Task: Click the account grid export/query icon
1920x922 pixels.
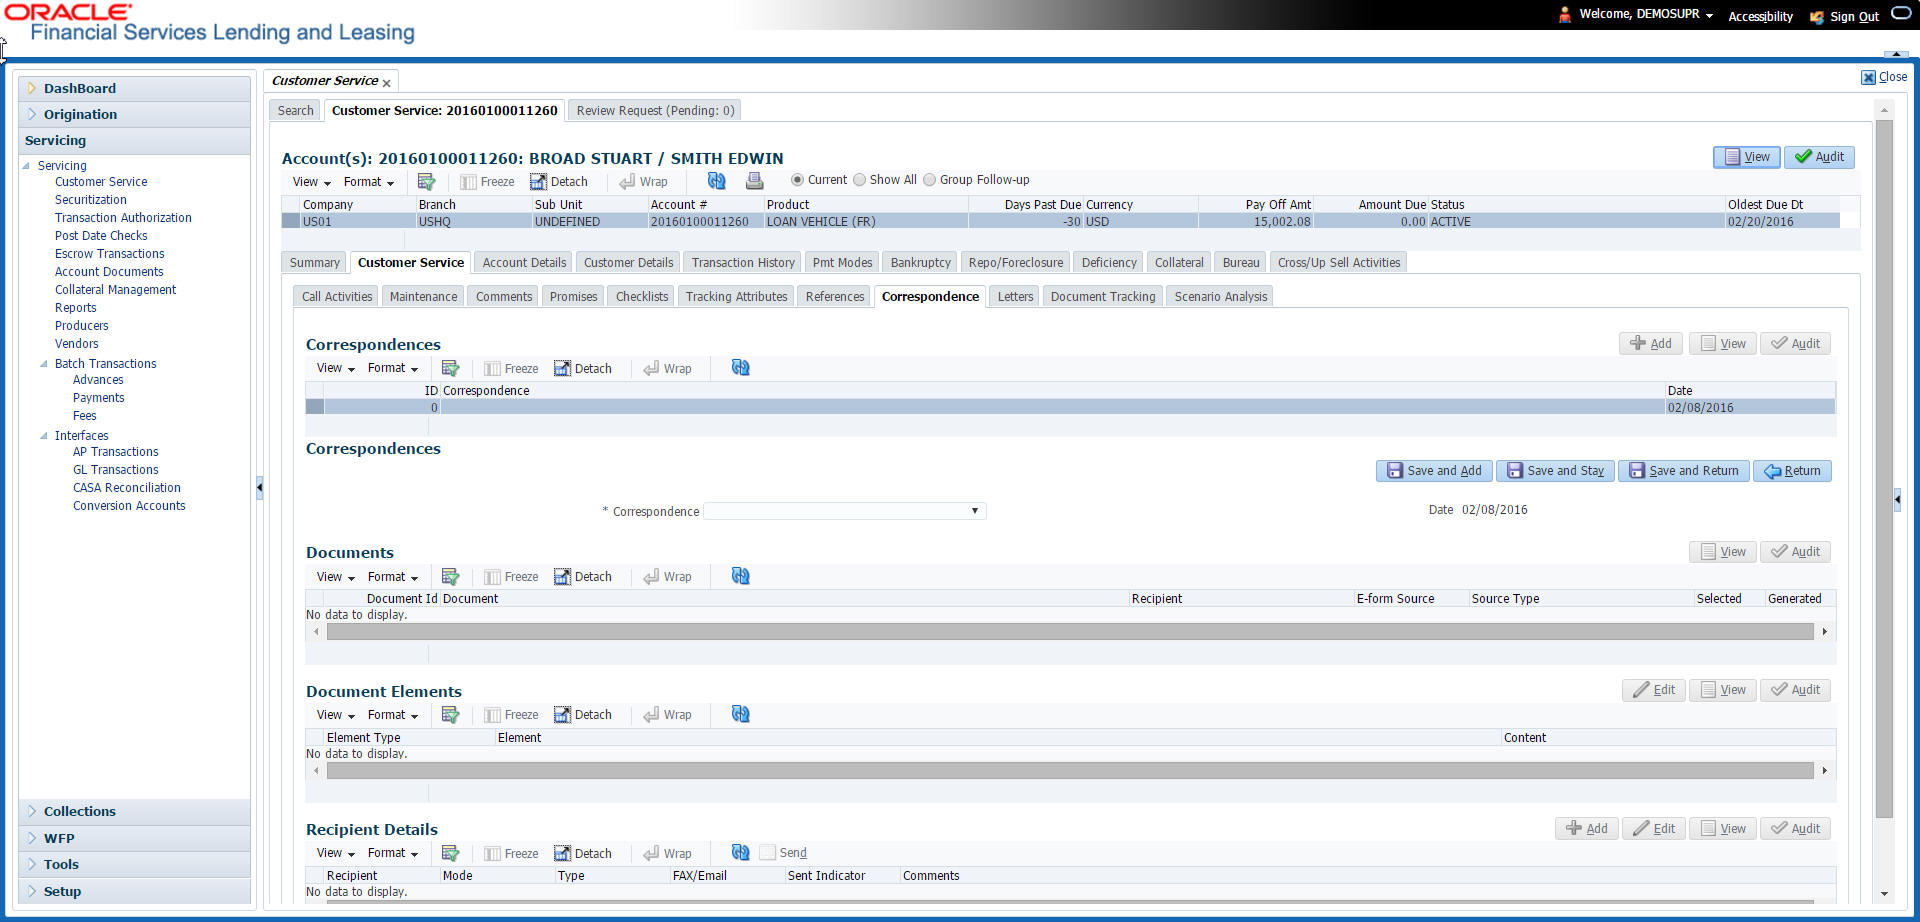Action: pos(426,181)
